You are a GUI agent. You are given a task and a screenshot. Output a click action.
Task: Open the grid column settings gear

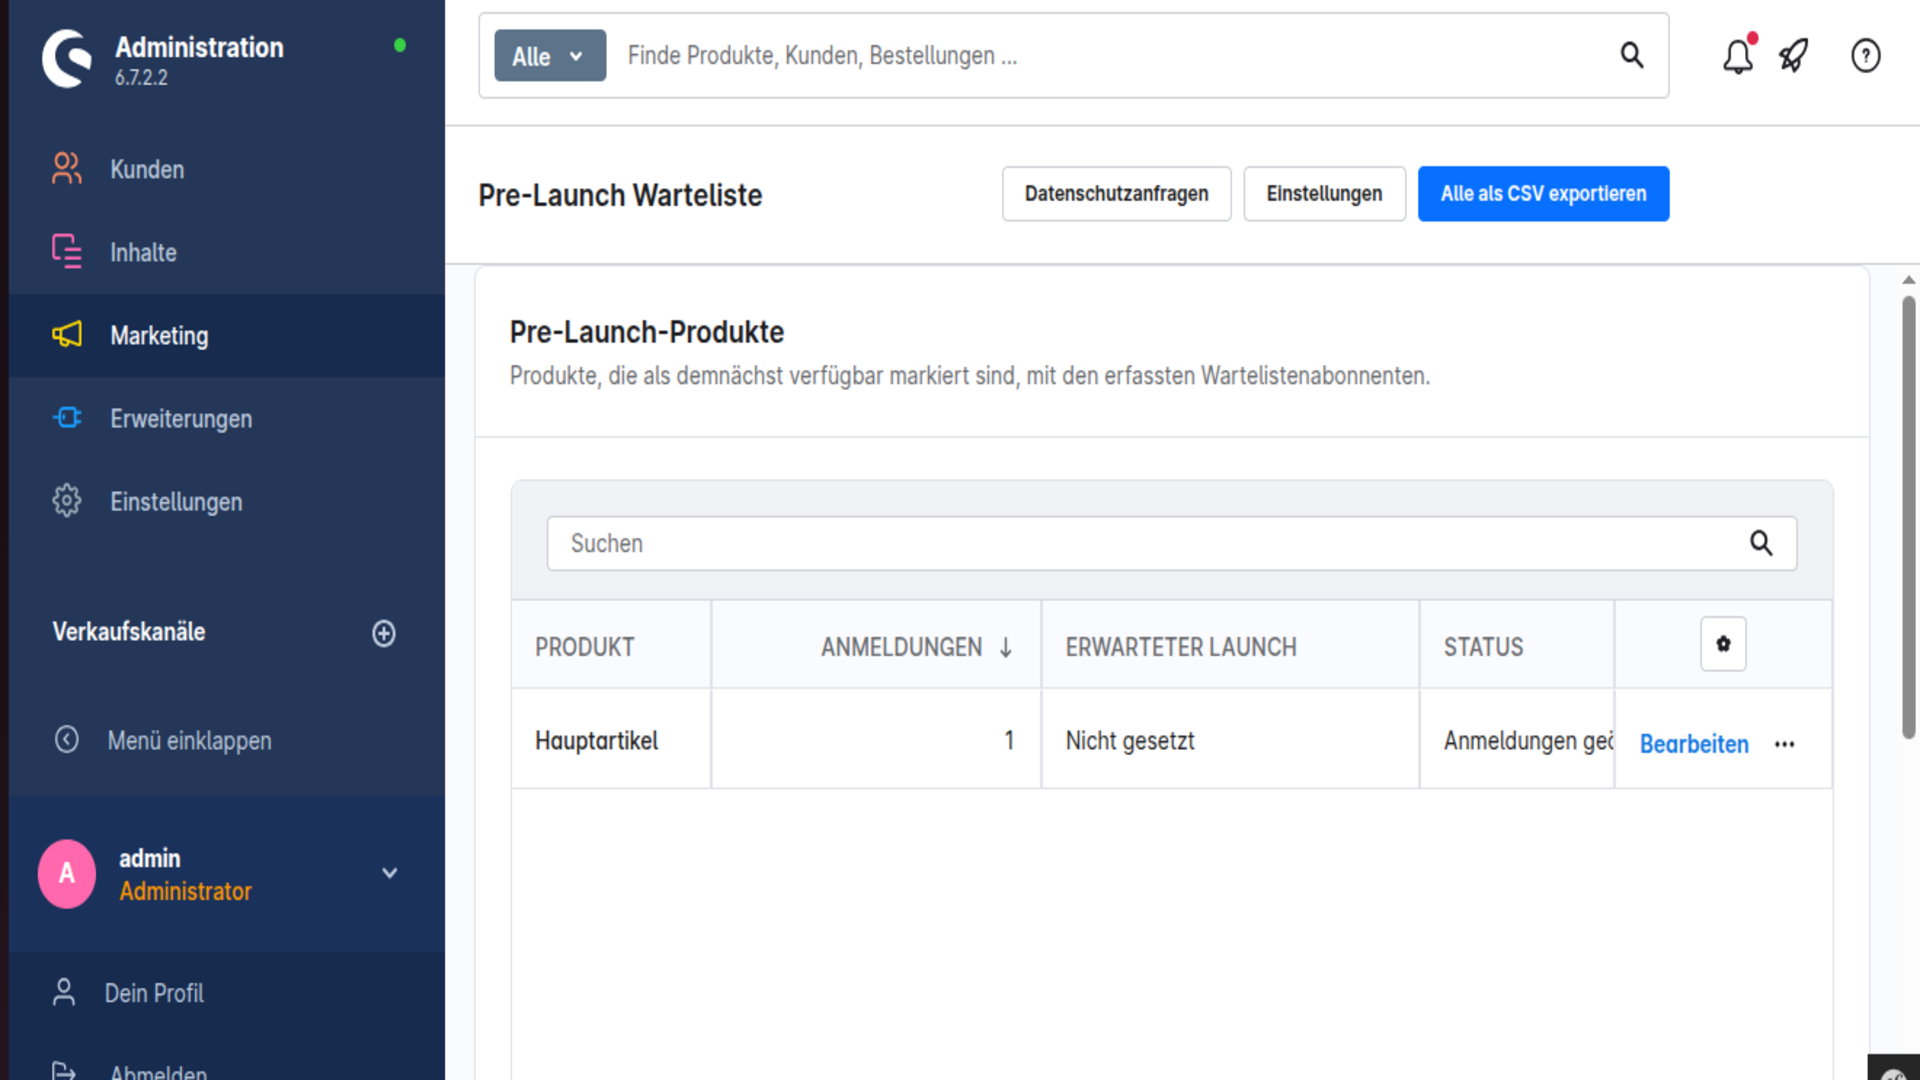(x=1723, y=644)
